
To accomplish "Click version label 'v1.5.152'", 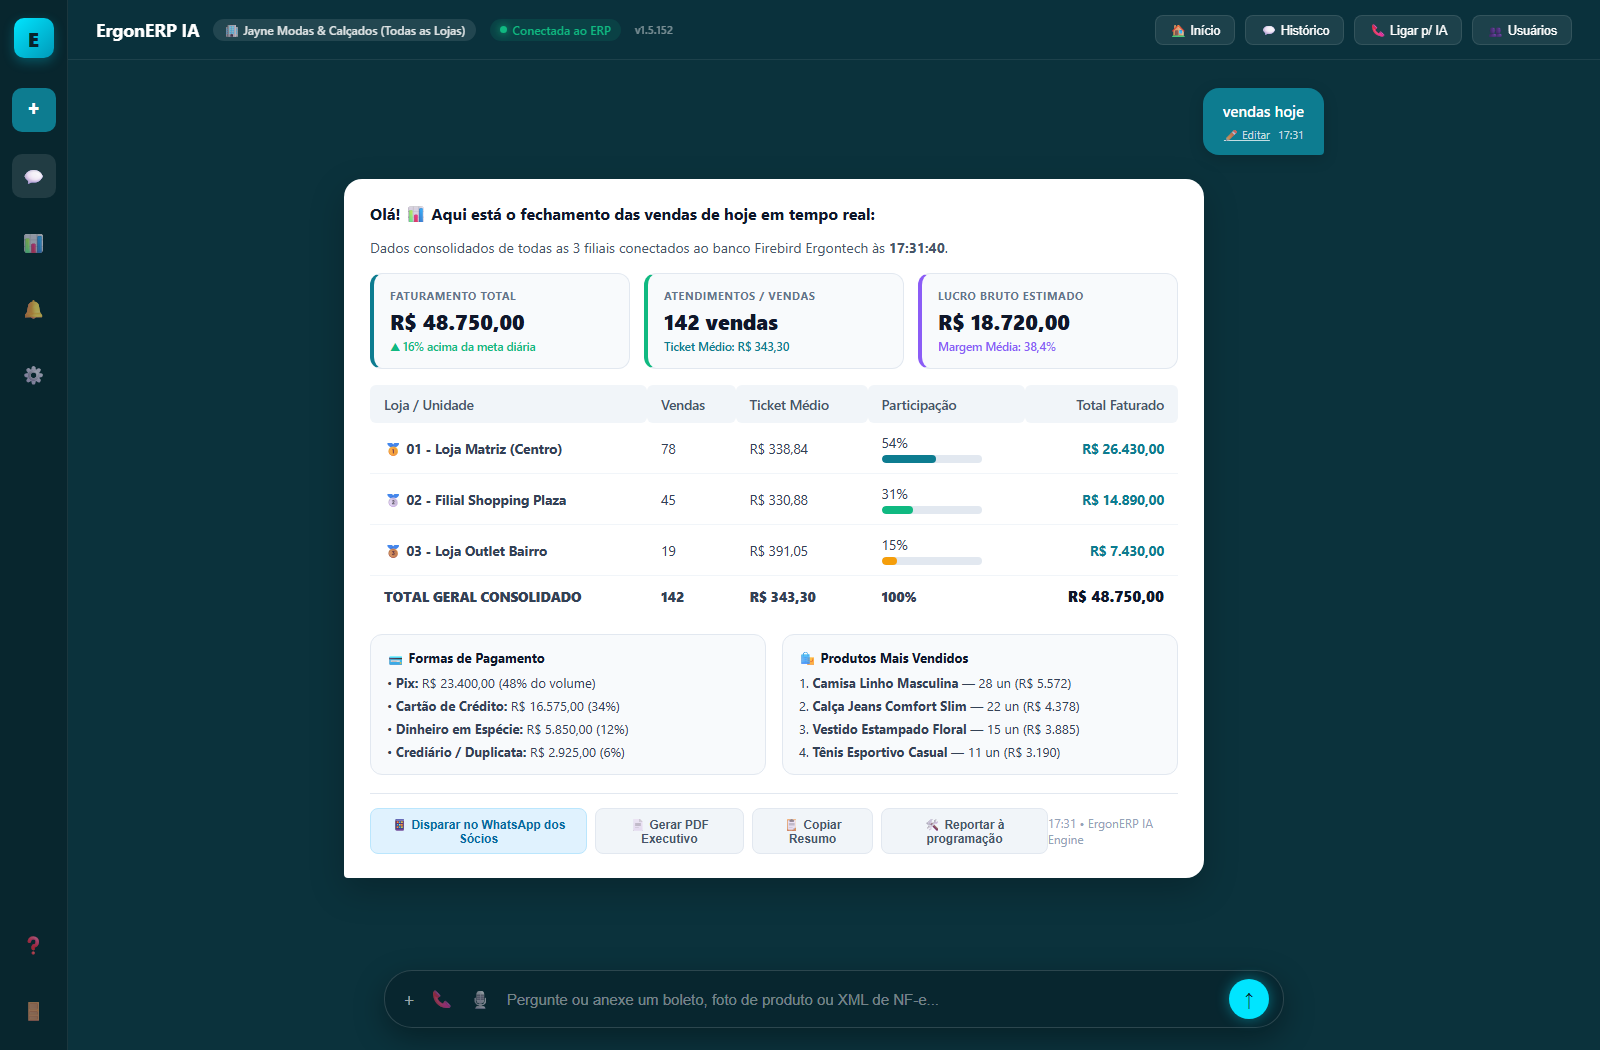I will [654, 30].
